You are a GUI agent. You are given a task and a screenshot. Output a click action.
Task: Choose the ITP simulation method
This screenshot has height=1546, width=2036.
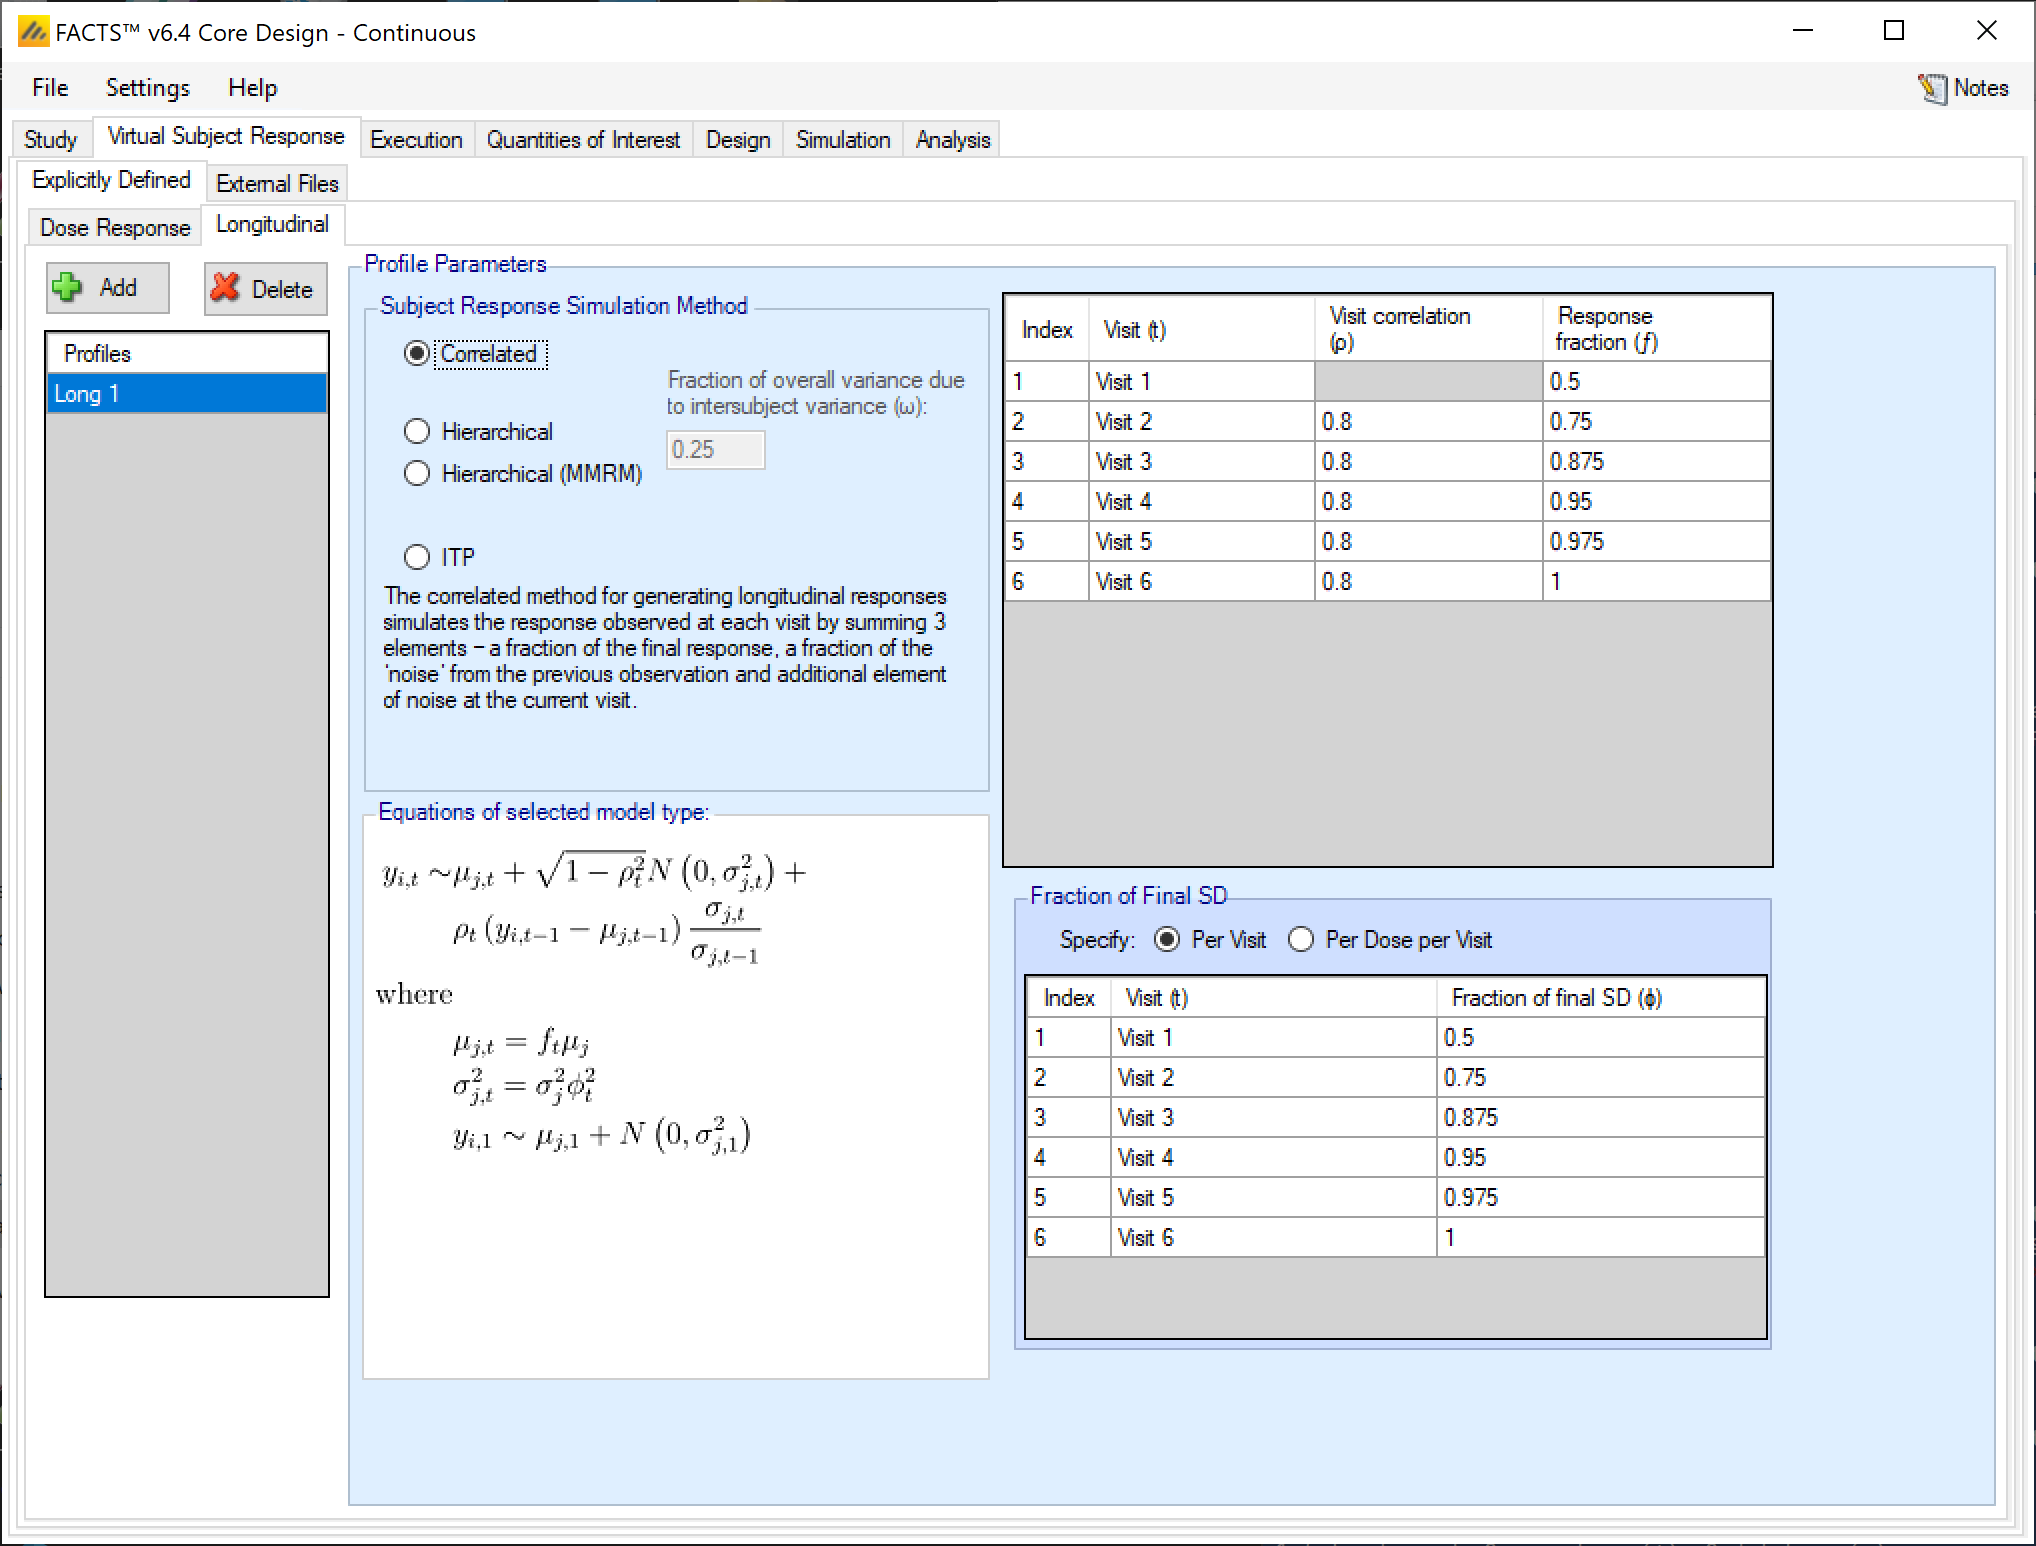[417, 556]
